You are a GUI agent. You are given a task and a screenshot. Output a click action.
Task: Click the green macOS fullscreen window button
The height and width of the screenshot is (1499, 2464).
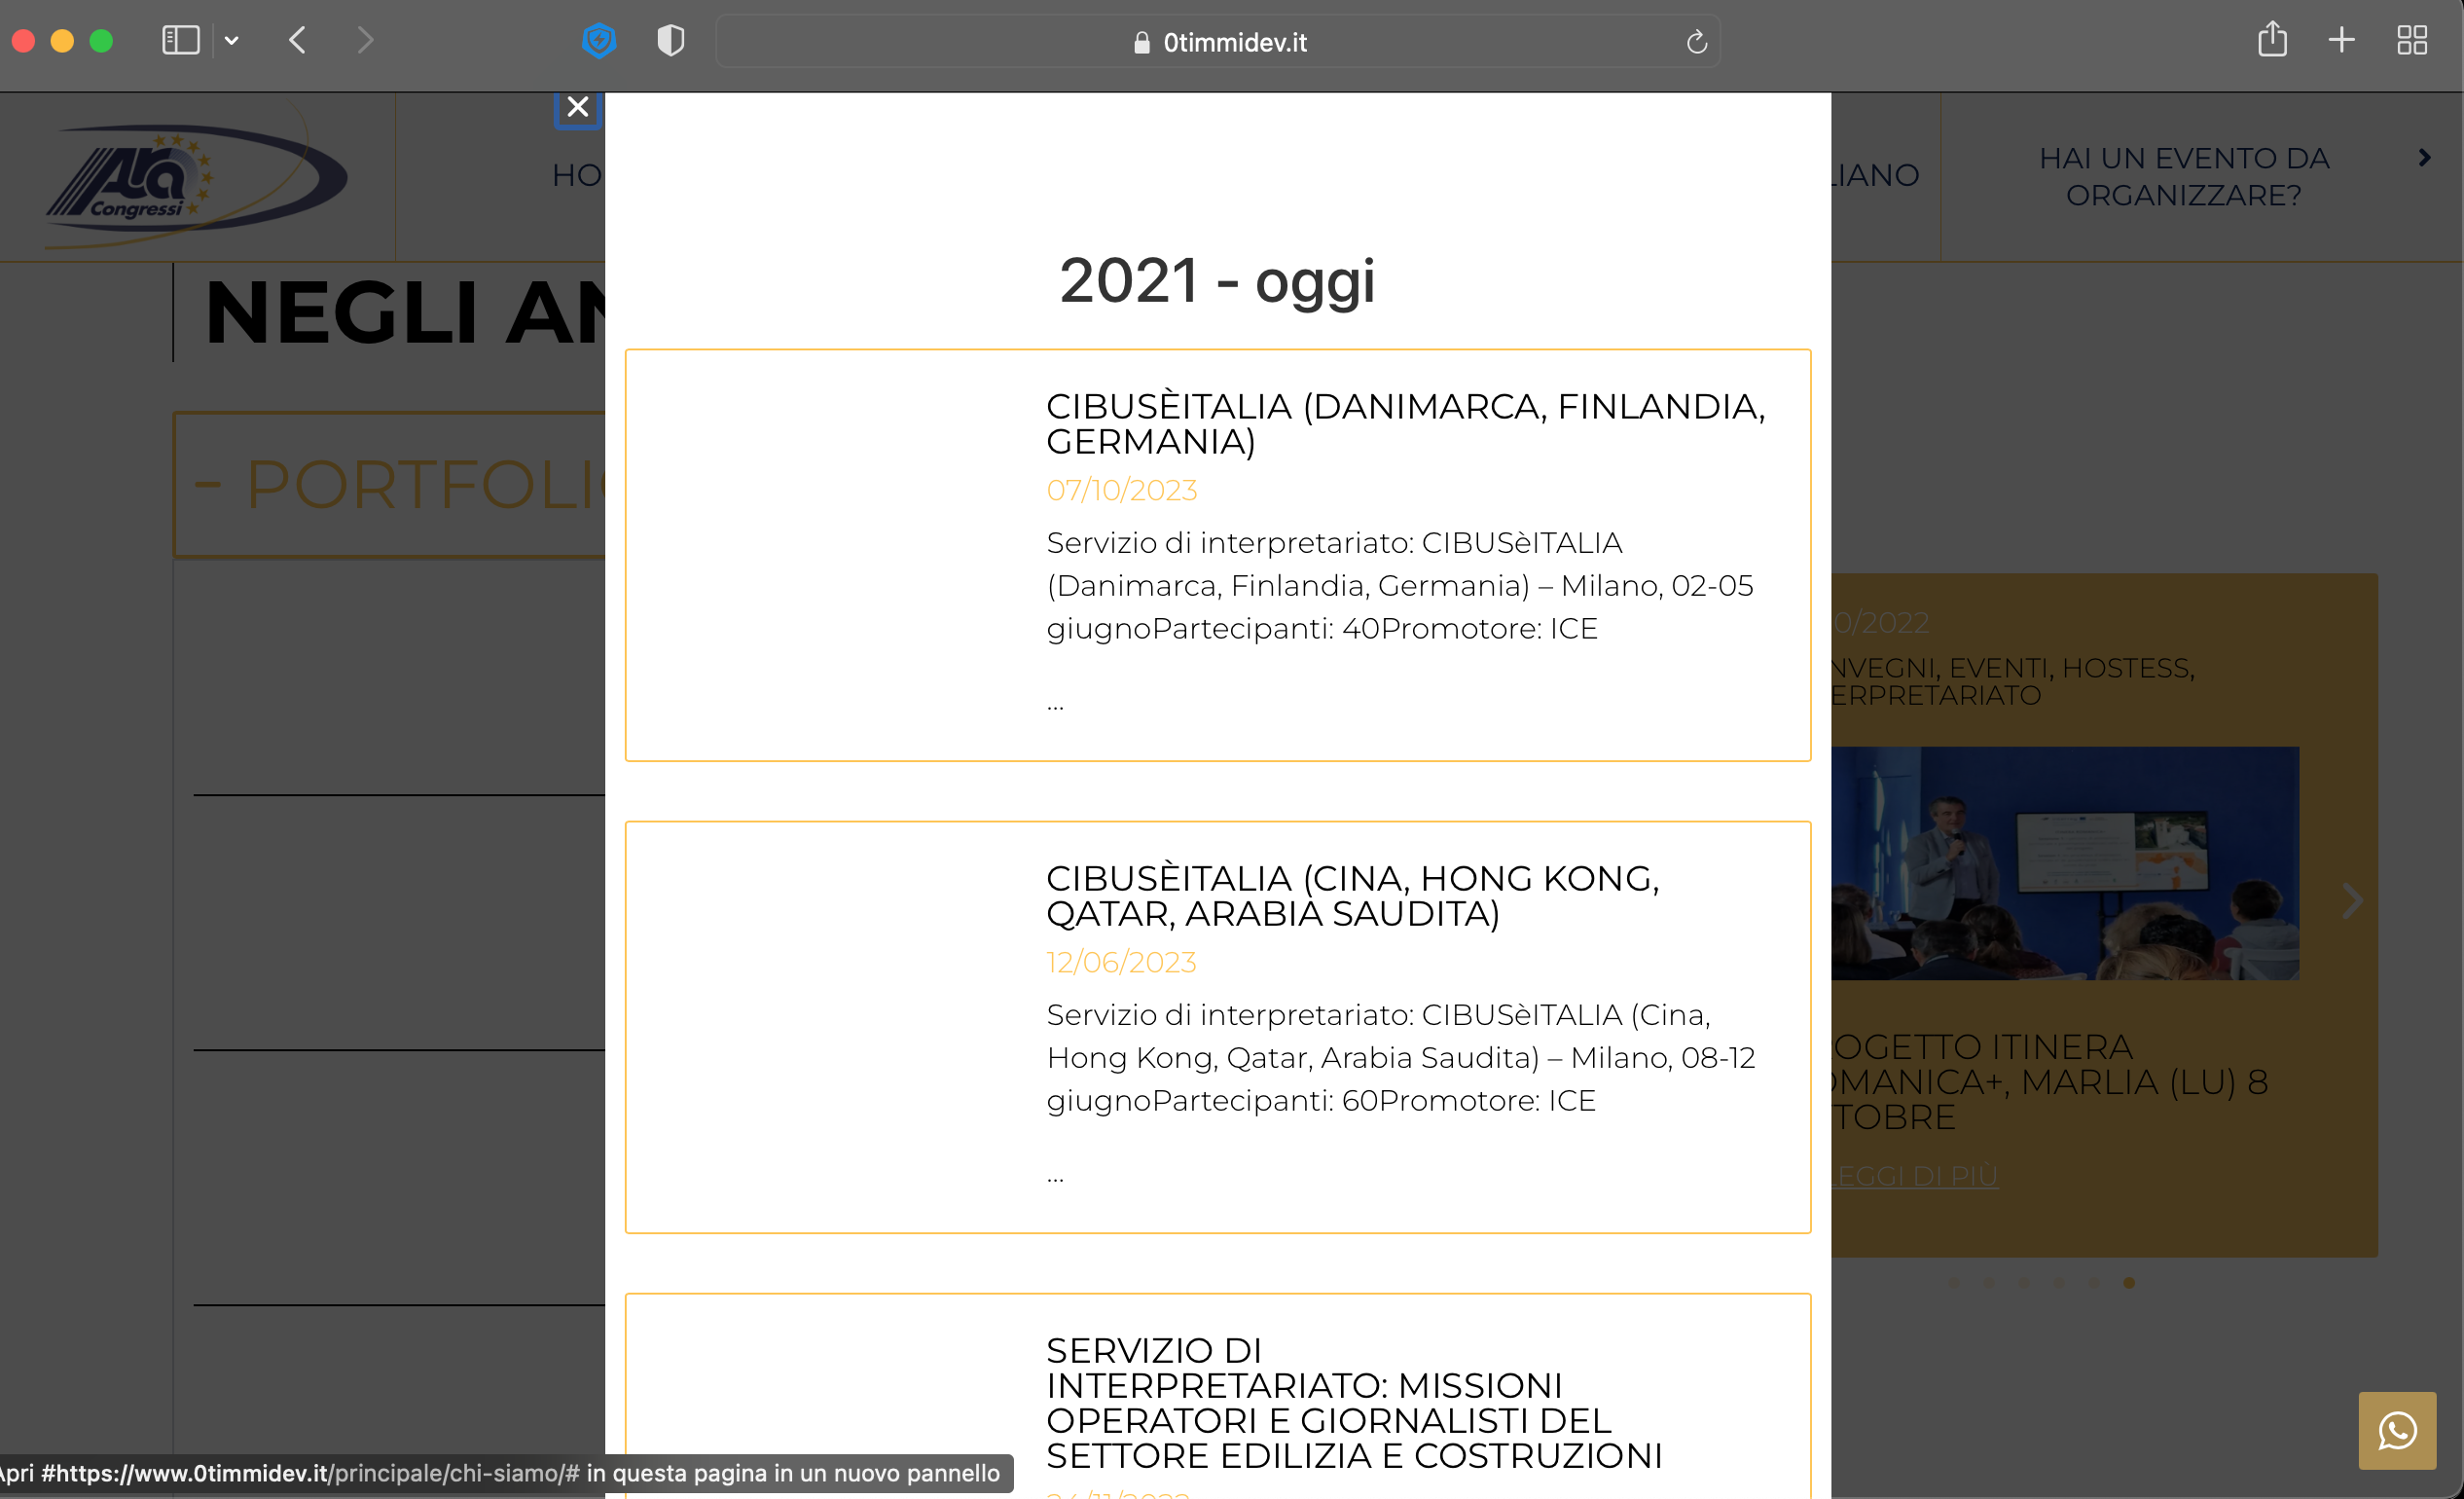(x=101, y=41)
